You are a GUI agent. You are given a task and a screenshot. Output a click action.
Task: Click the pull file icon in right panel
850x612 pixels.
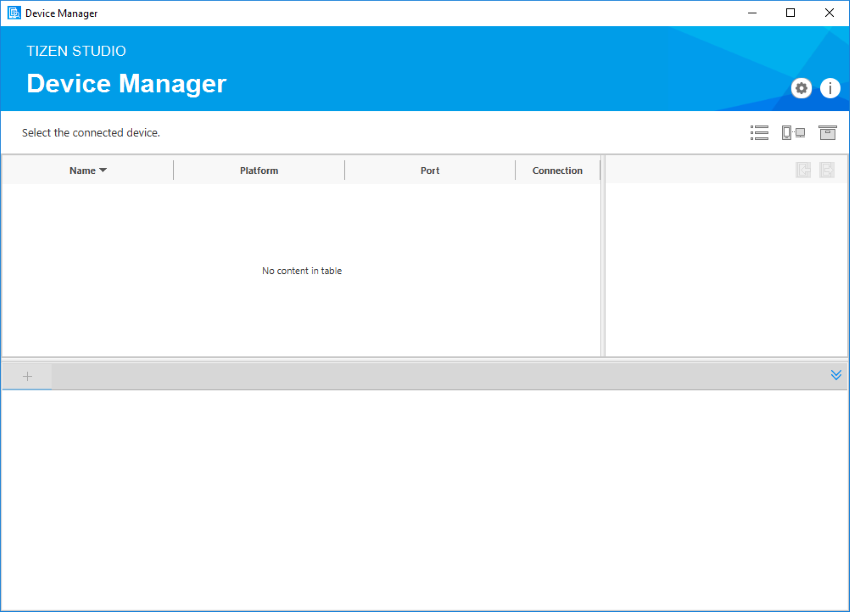point(827,170)
